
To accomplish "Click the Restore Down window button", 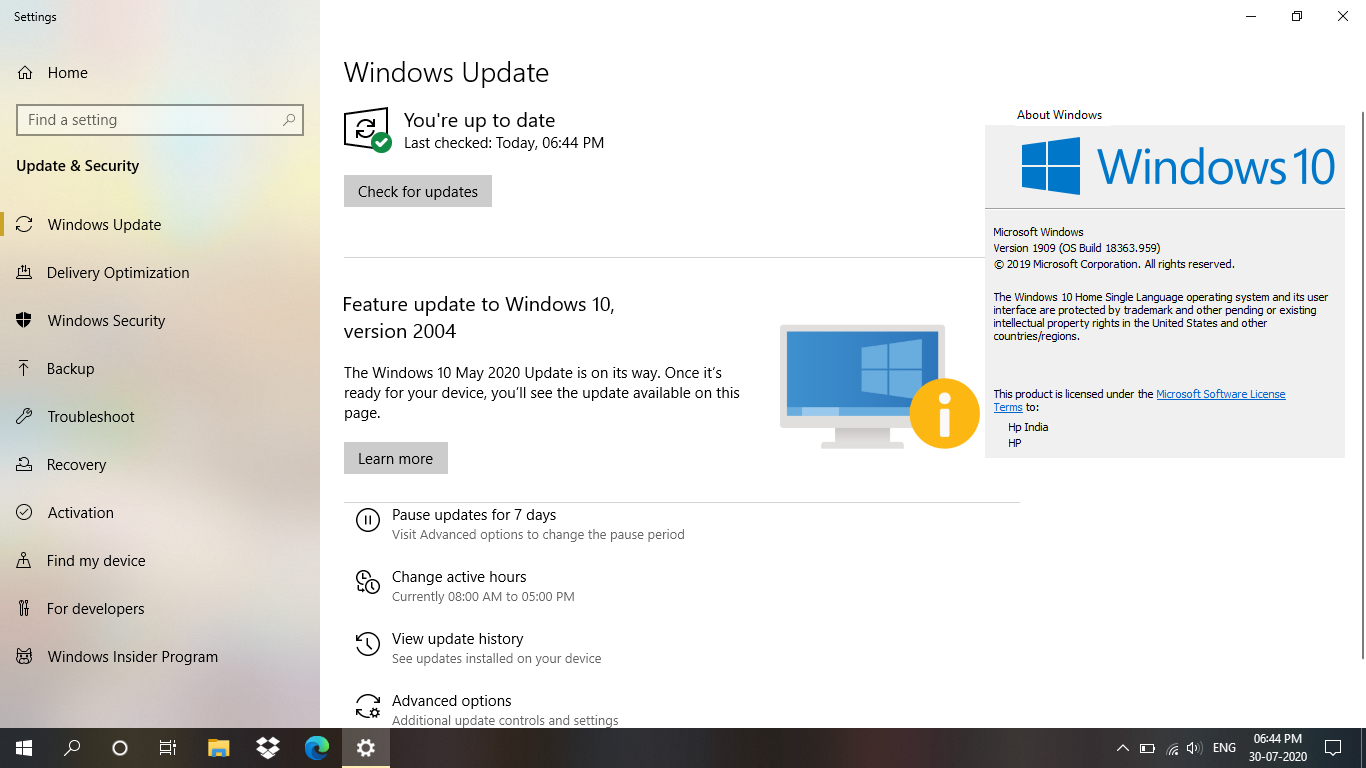I will tap(1297, 16).
